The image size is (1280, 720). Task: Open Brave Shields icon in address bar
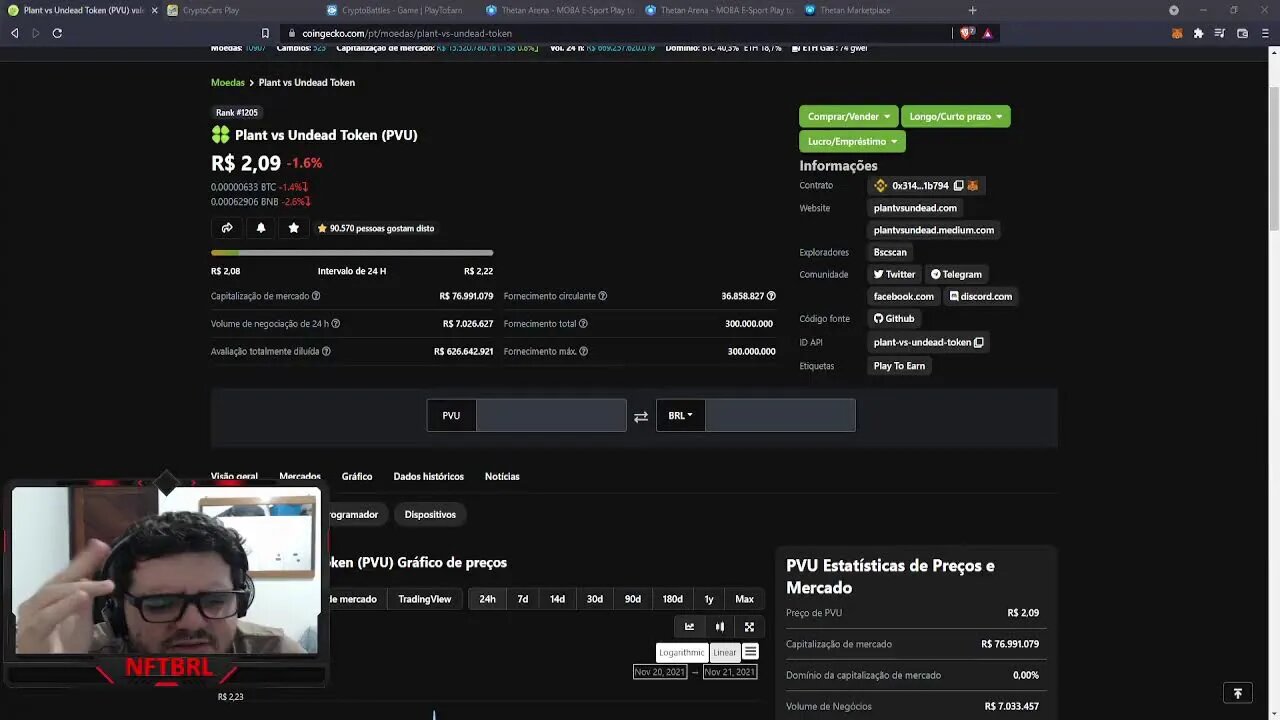click(966, 33)
